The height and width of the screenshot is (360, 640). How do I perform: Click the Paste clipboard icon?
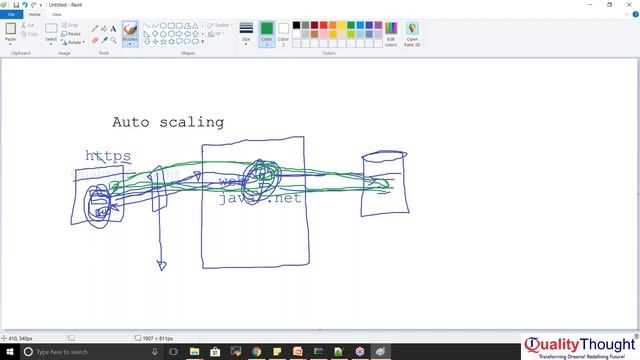coord(11,29)
